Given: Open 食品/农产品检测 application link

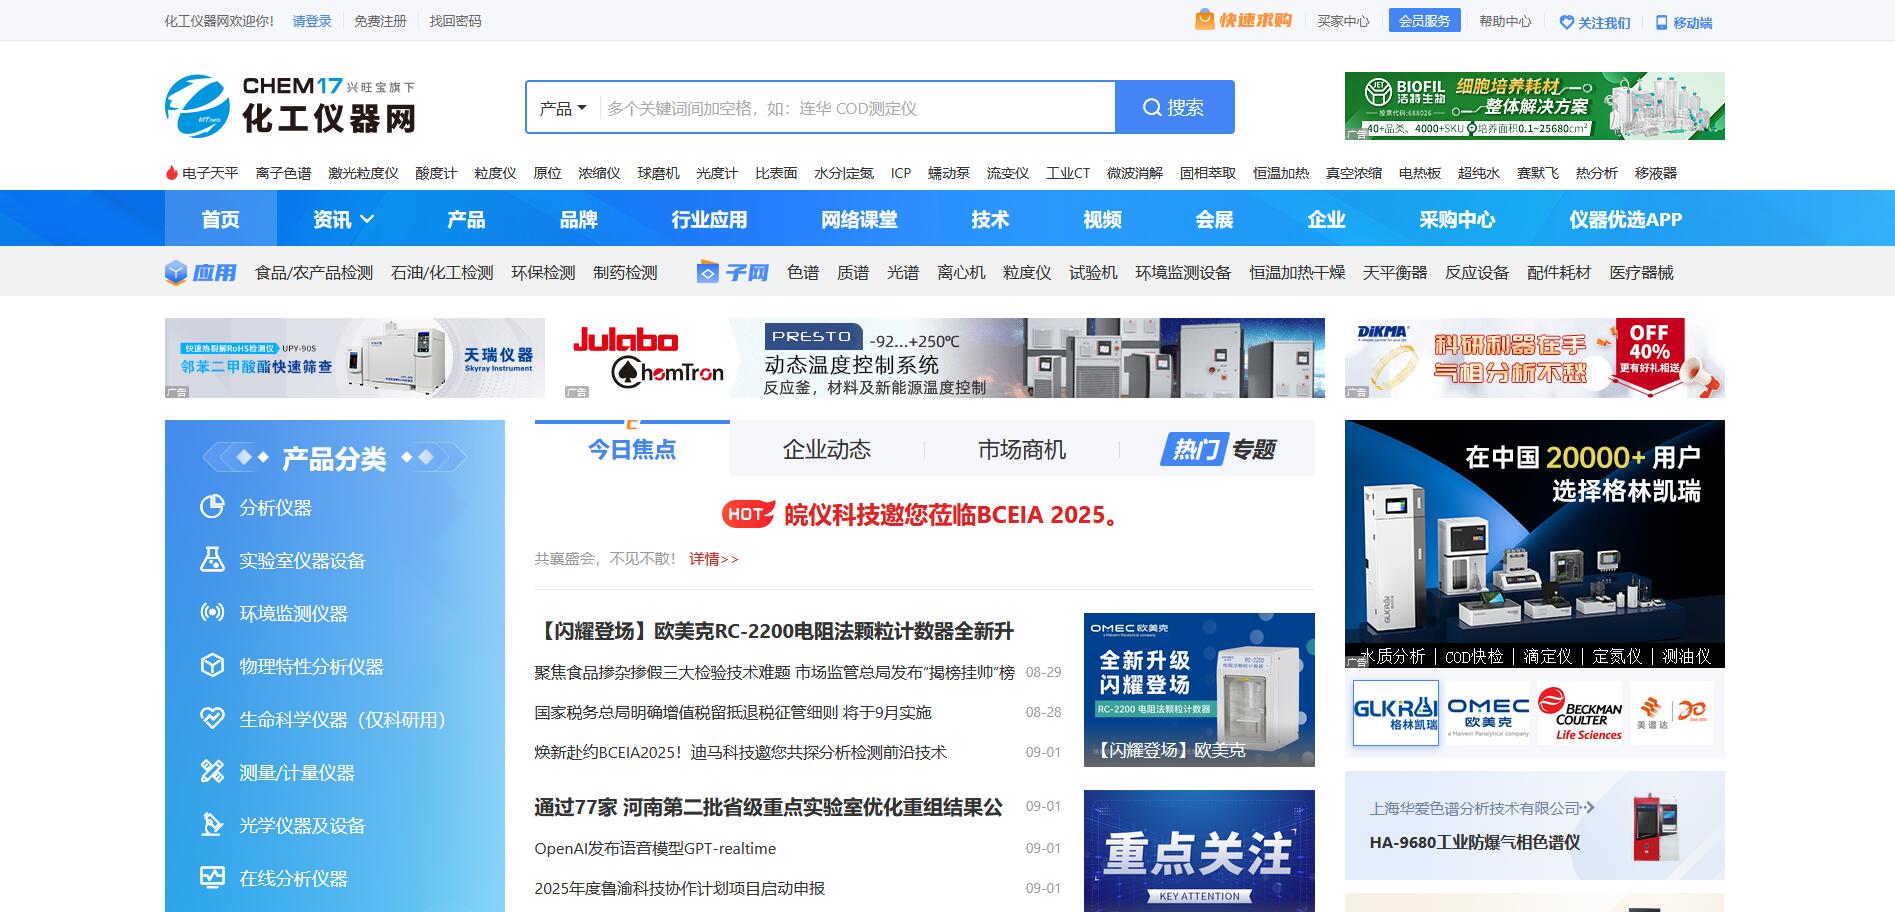Looking at the screenshot, I should (x=314, y=272).
